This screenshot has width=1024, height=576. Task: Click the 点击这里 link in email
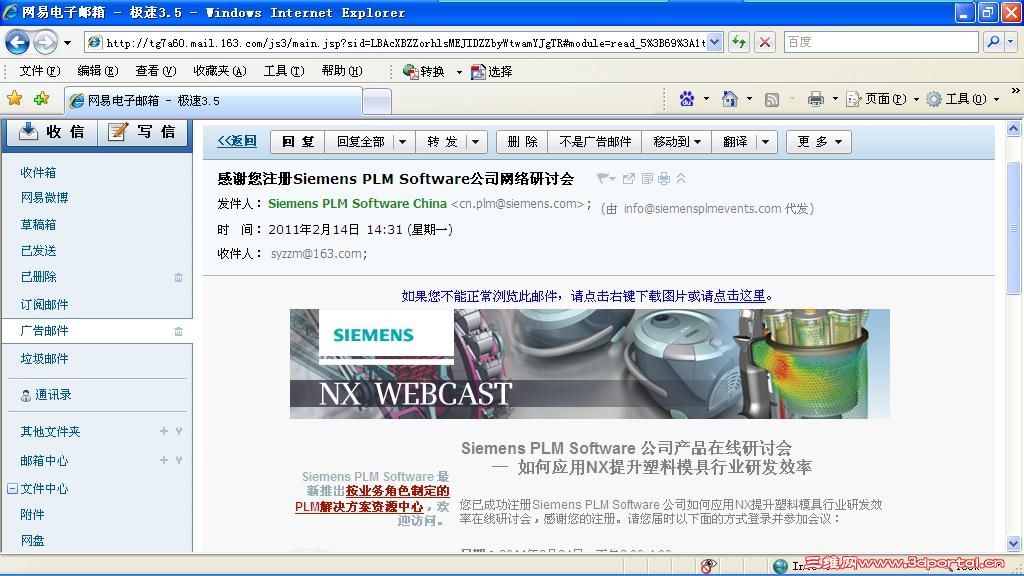(739, 296)
